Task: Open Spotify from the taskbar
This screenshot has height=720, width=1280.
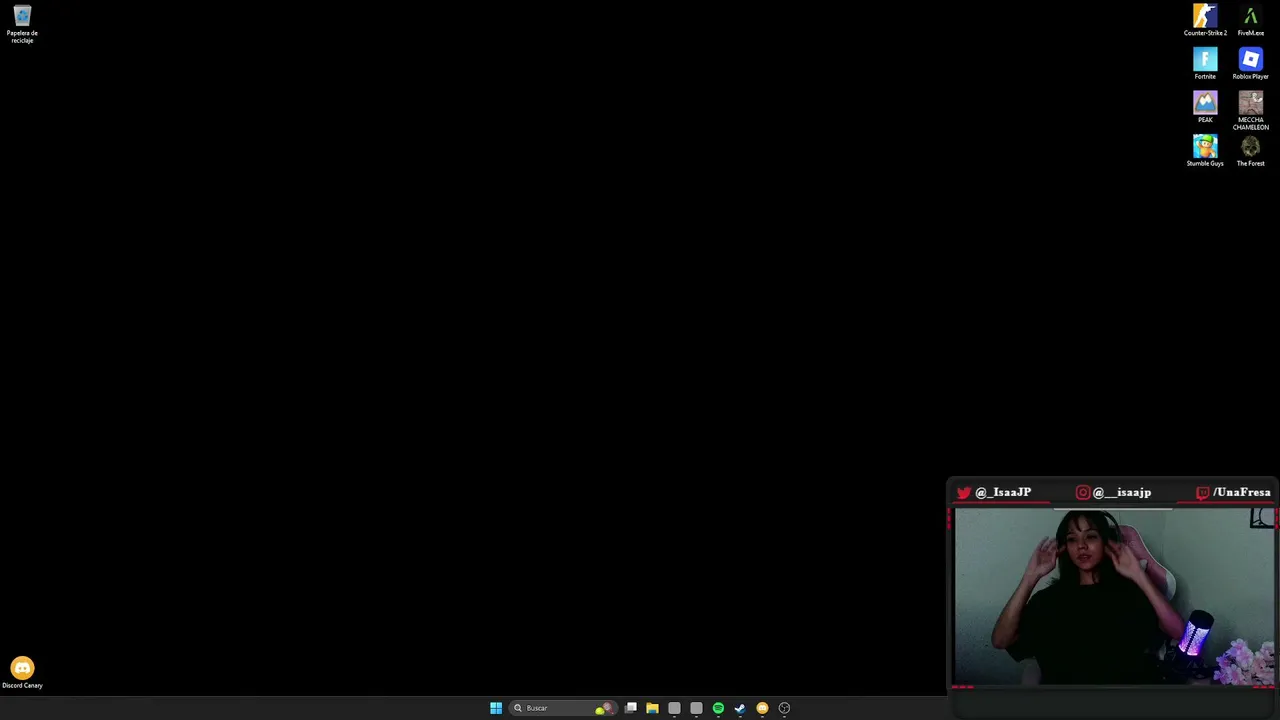Action: point(718,708)
